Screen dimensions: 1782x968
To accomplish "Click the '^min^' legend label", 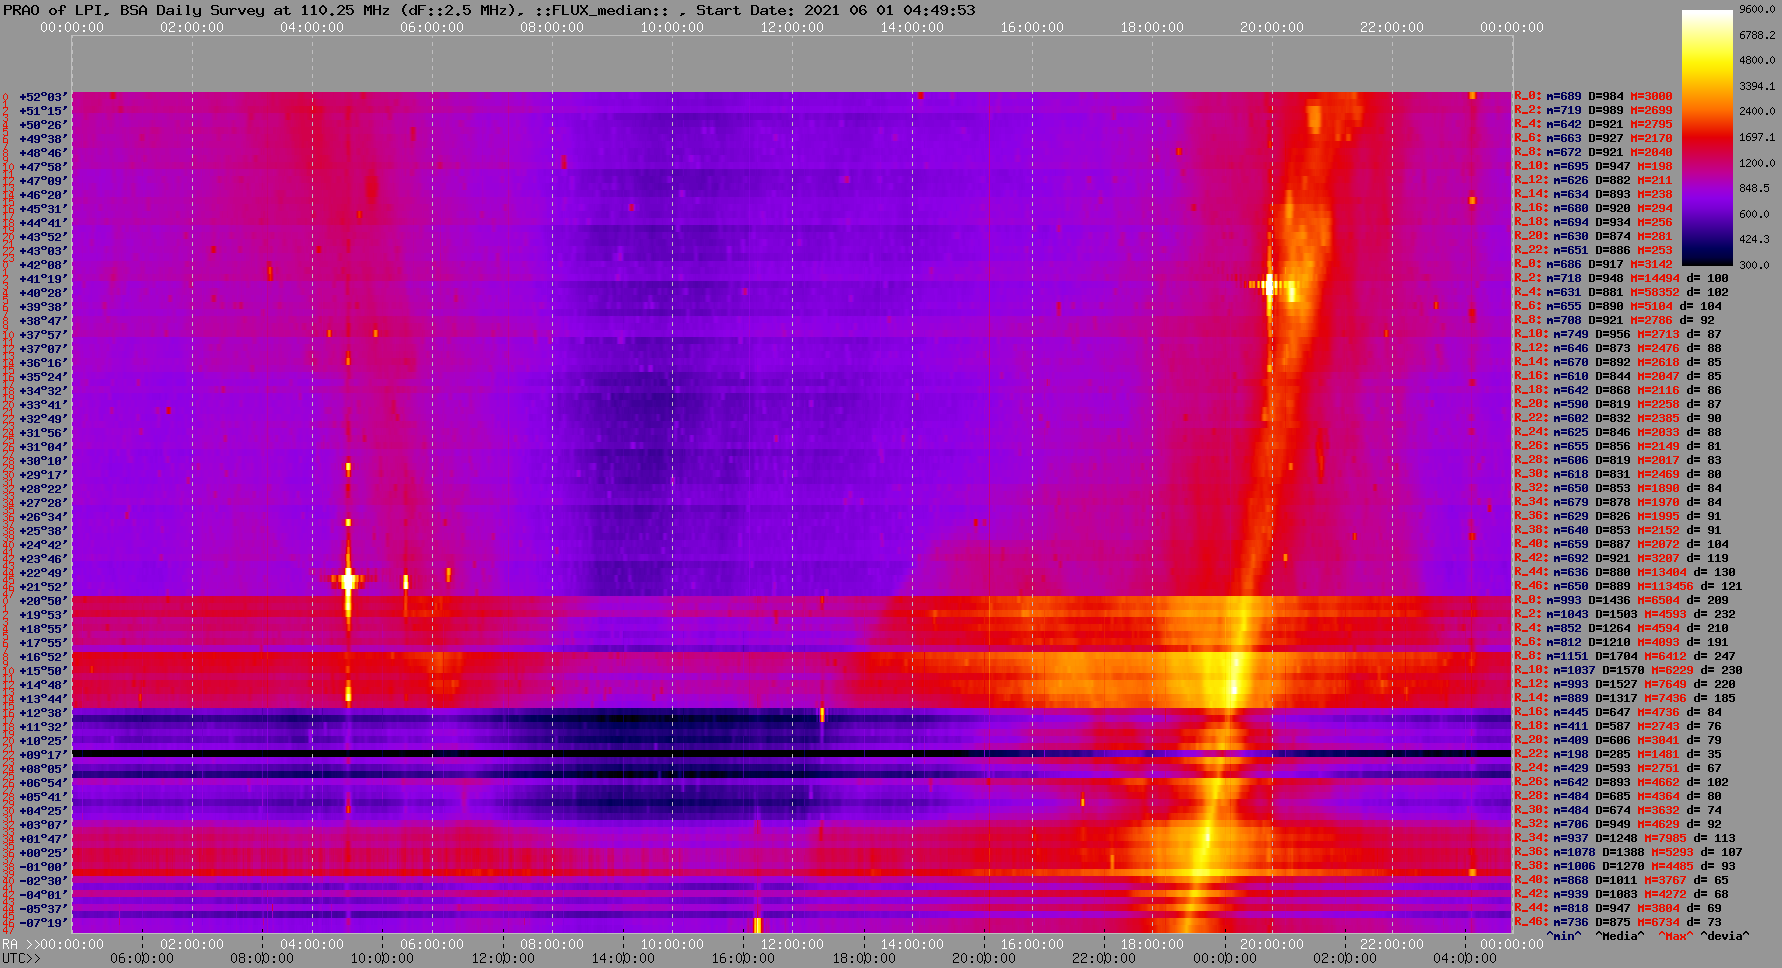I will [x=1564, y=937].
